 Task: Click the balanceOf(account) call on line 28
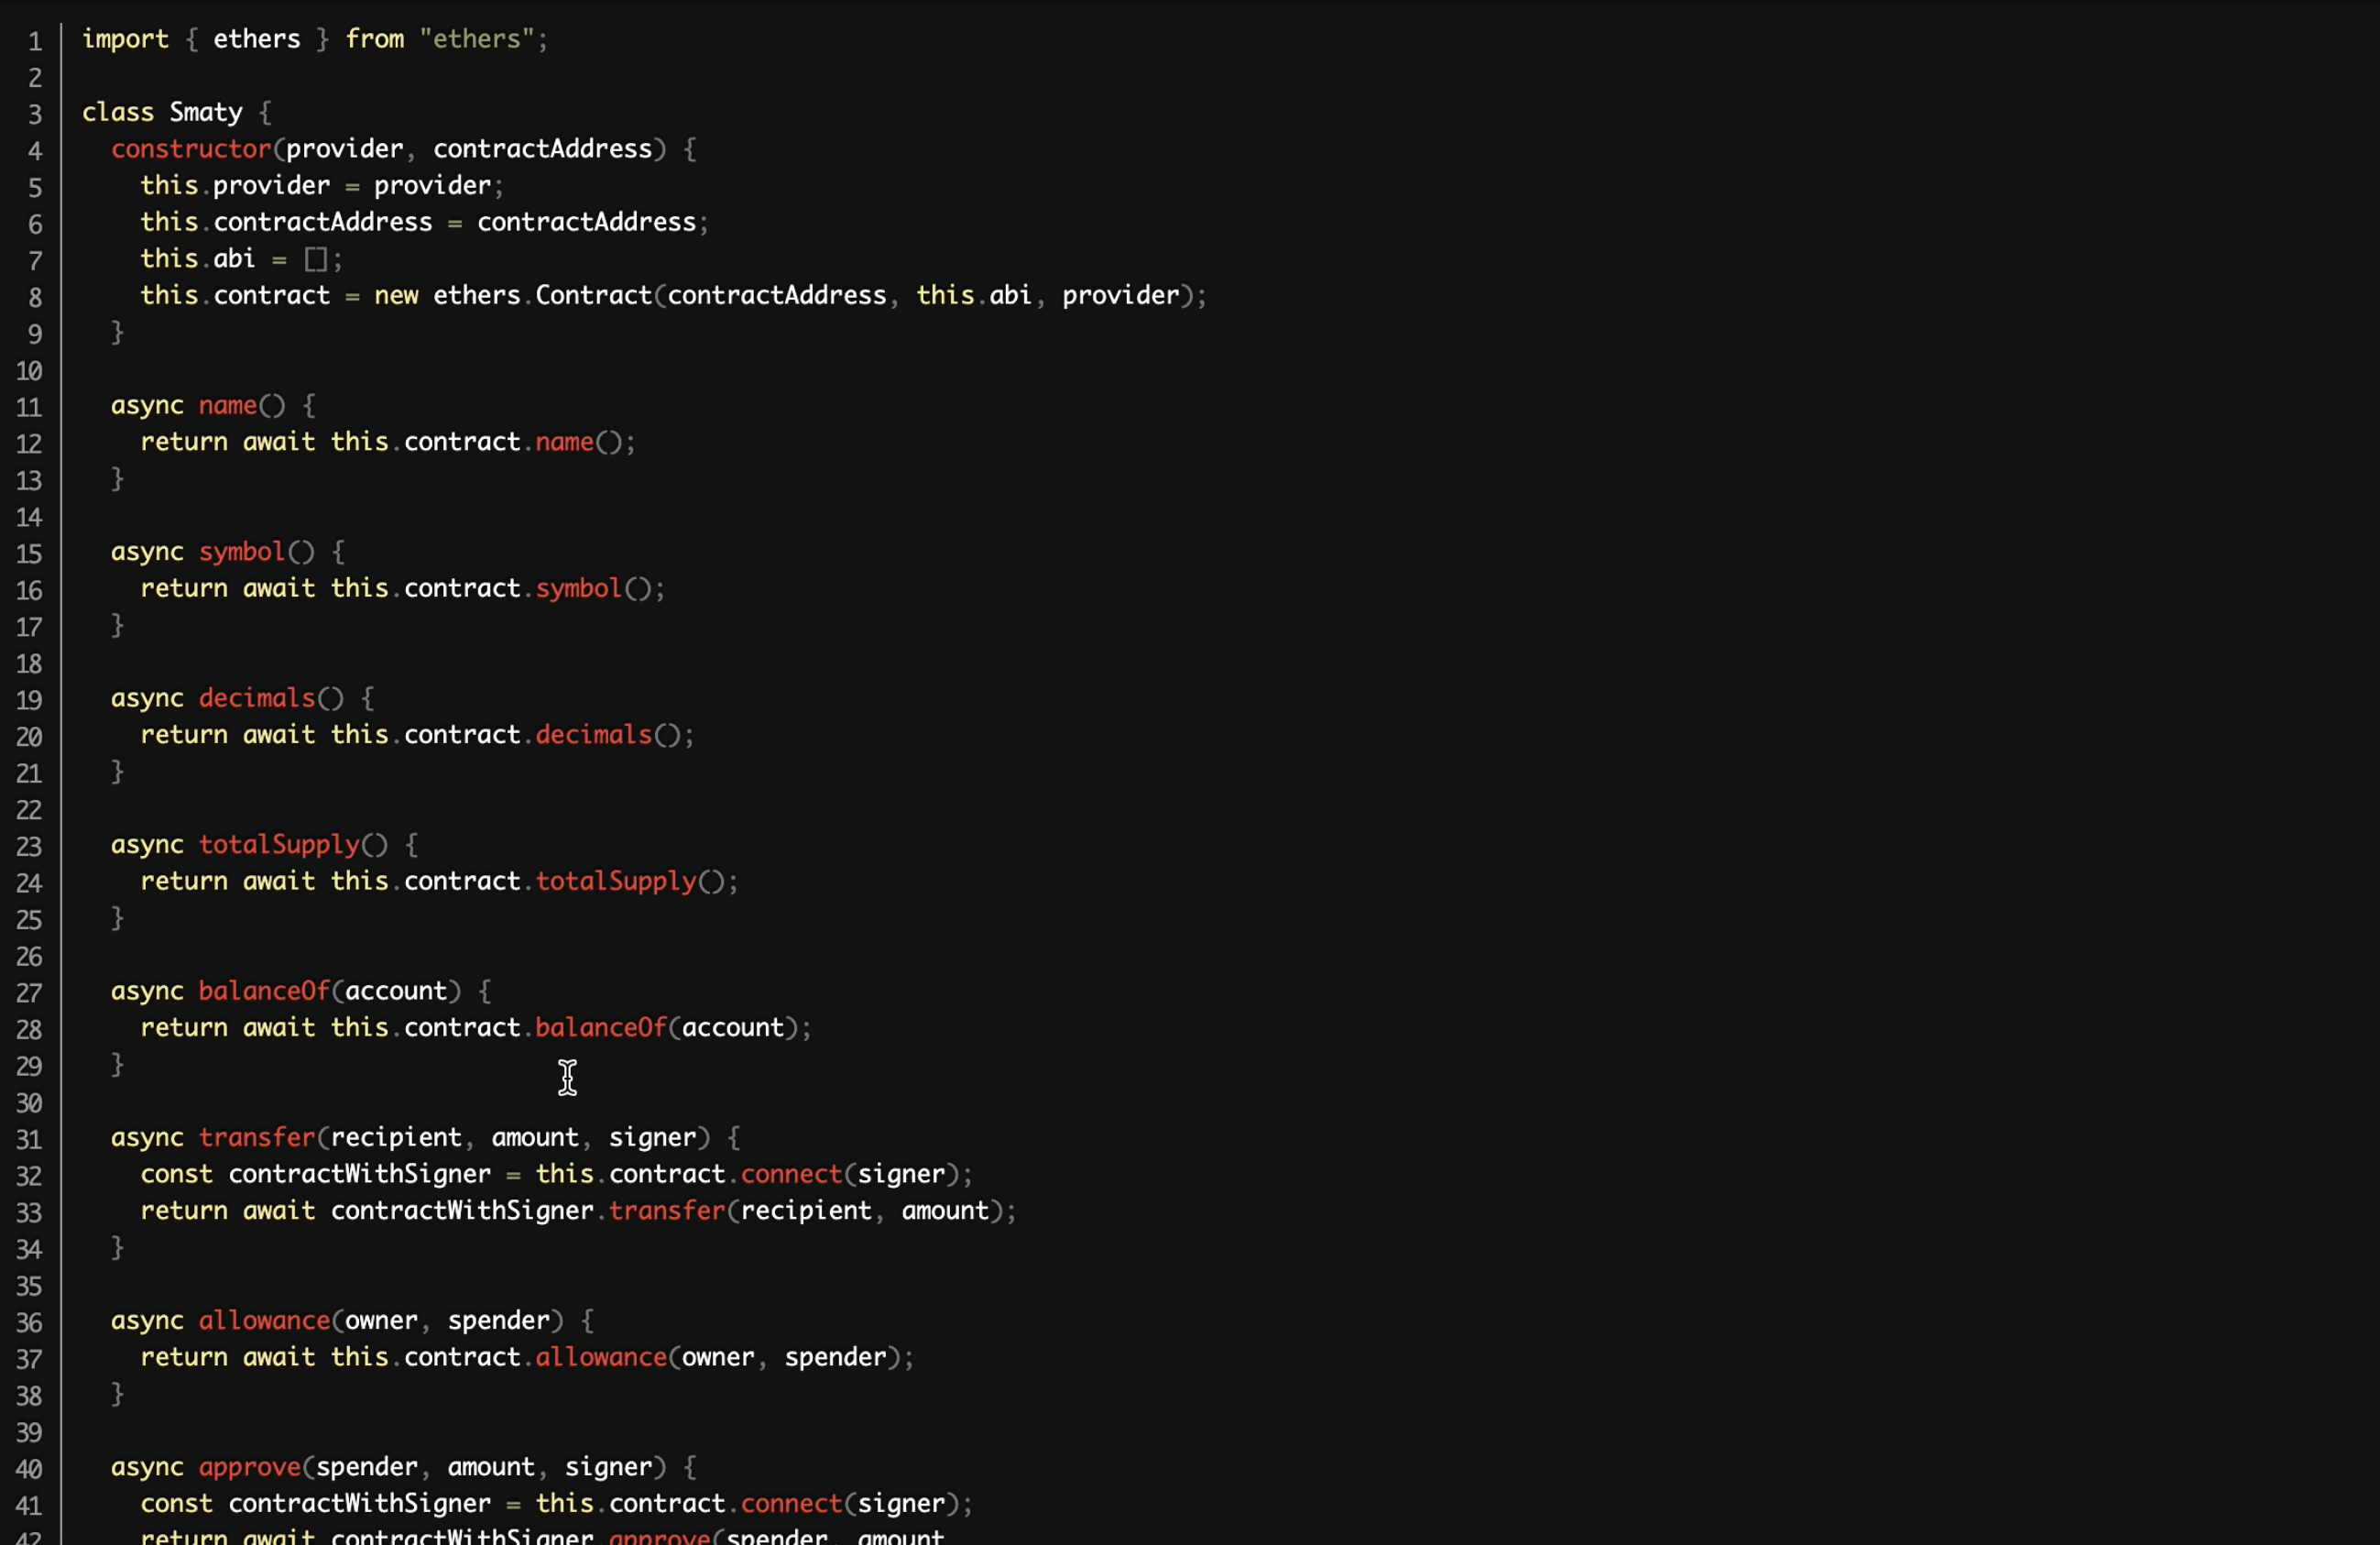tap(667, 1028)
